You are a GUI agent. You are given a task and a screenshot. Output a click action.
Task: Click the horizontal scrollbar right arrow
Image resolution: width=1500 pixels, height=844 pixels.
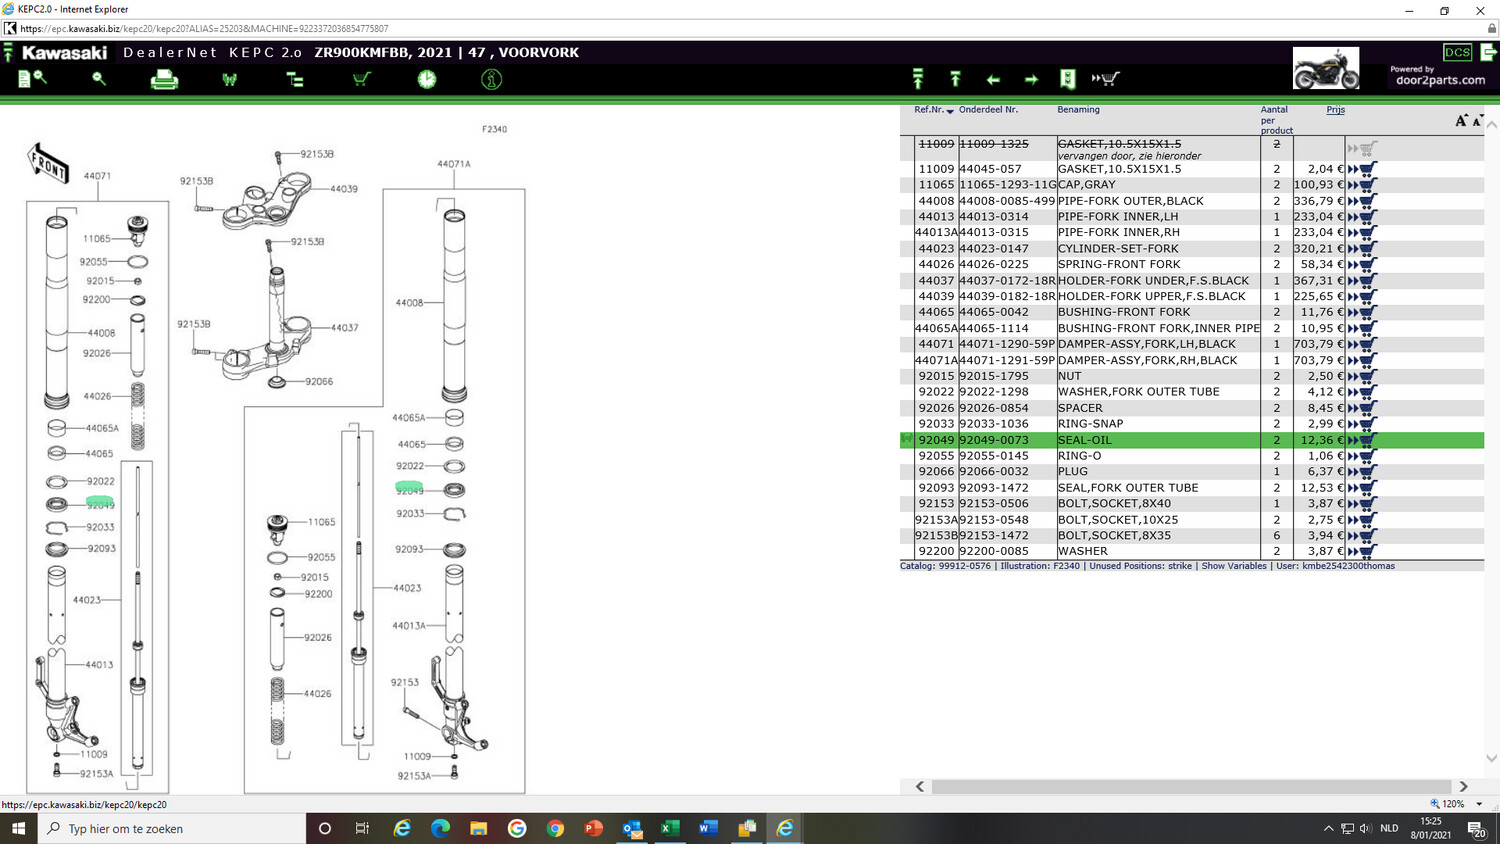[1463, 787]
